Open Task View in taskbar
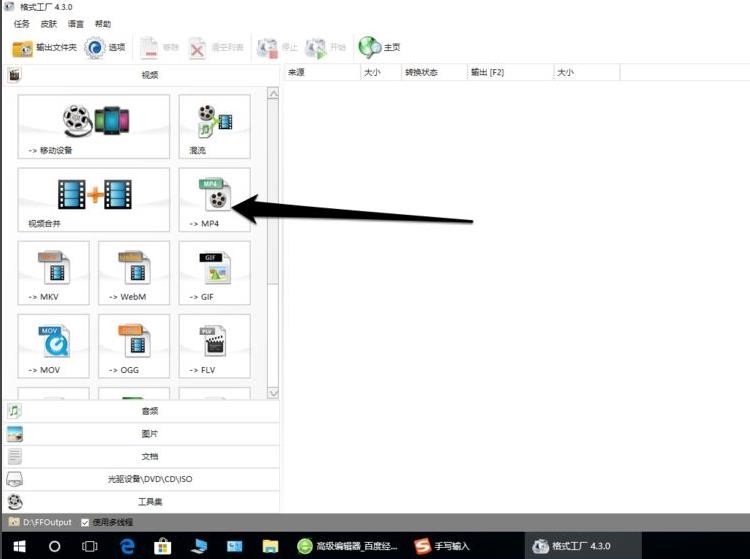The image size is (750, 559). pos(89,546)
